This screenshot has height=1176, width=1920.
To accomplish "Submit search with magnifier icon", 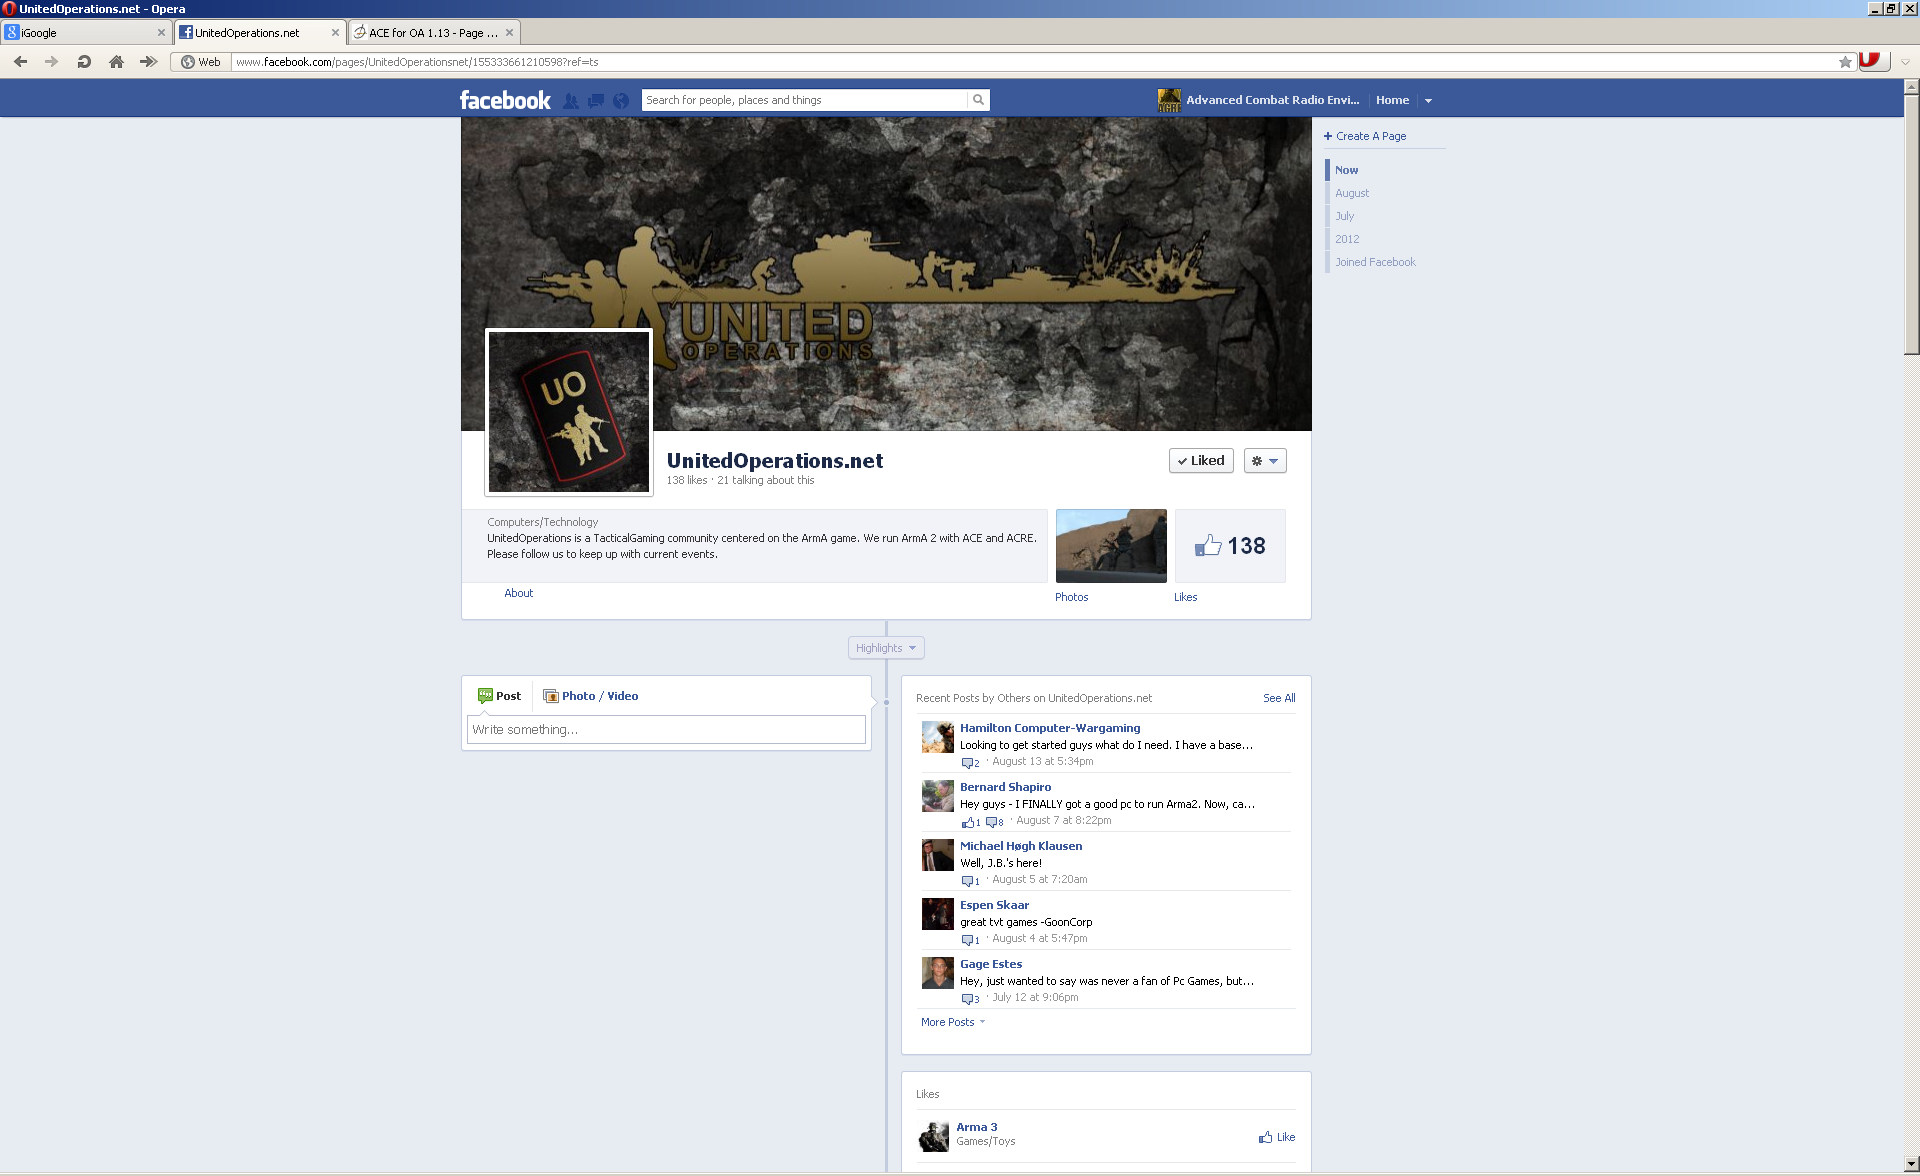I will 979,100.
